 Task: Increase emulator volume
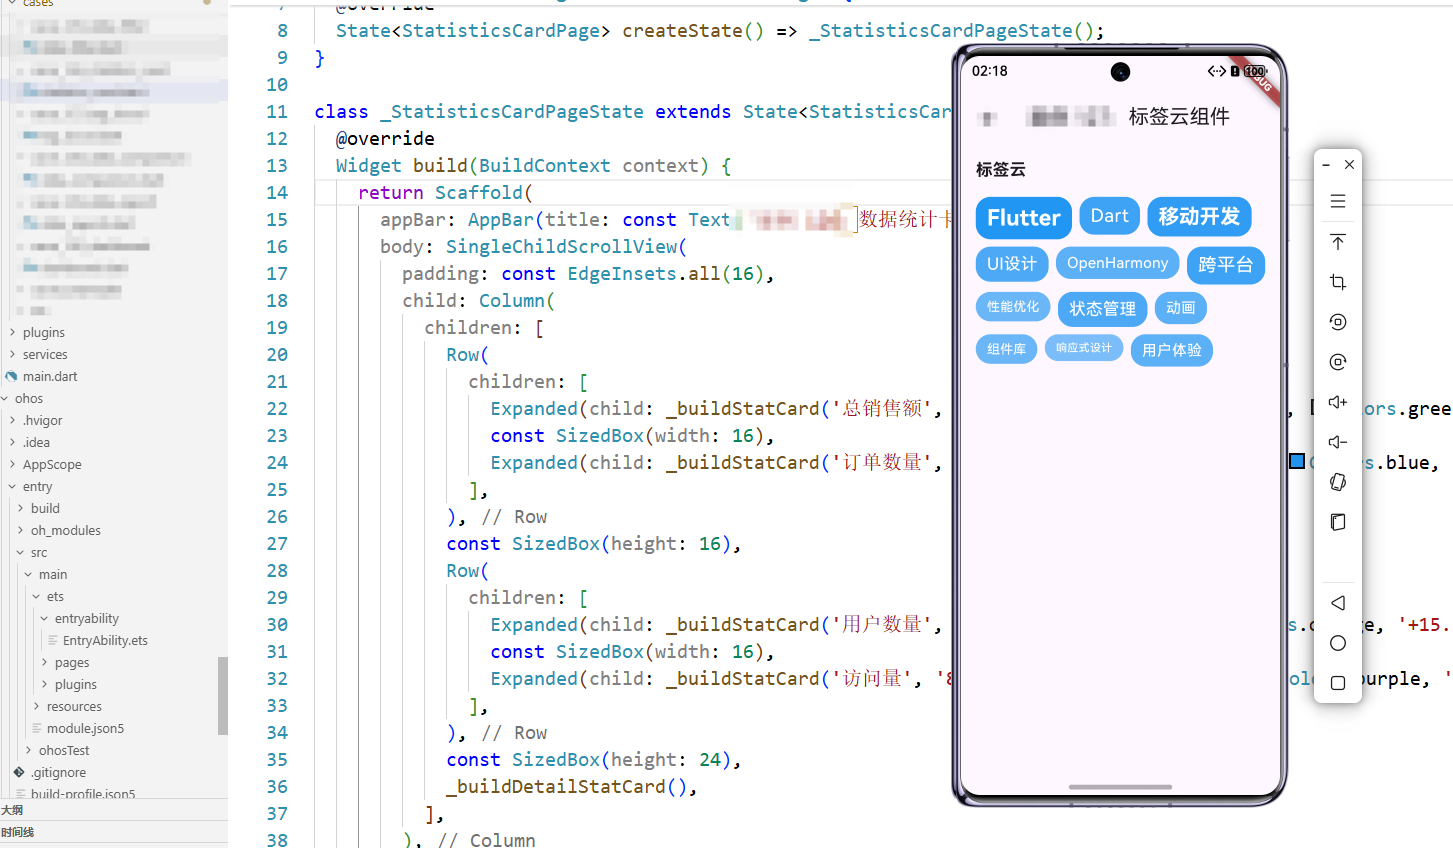(x=1338, y=402)
